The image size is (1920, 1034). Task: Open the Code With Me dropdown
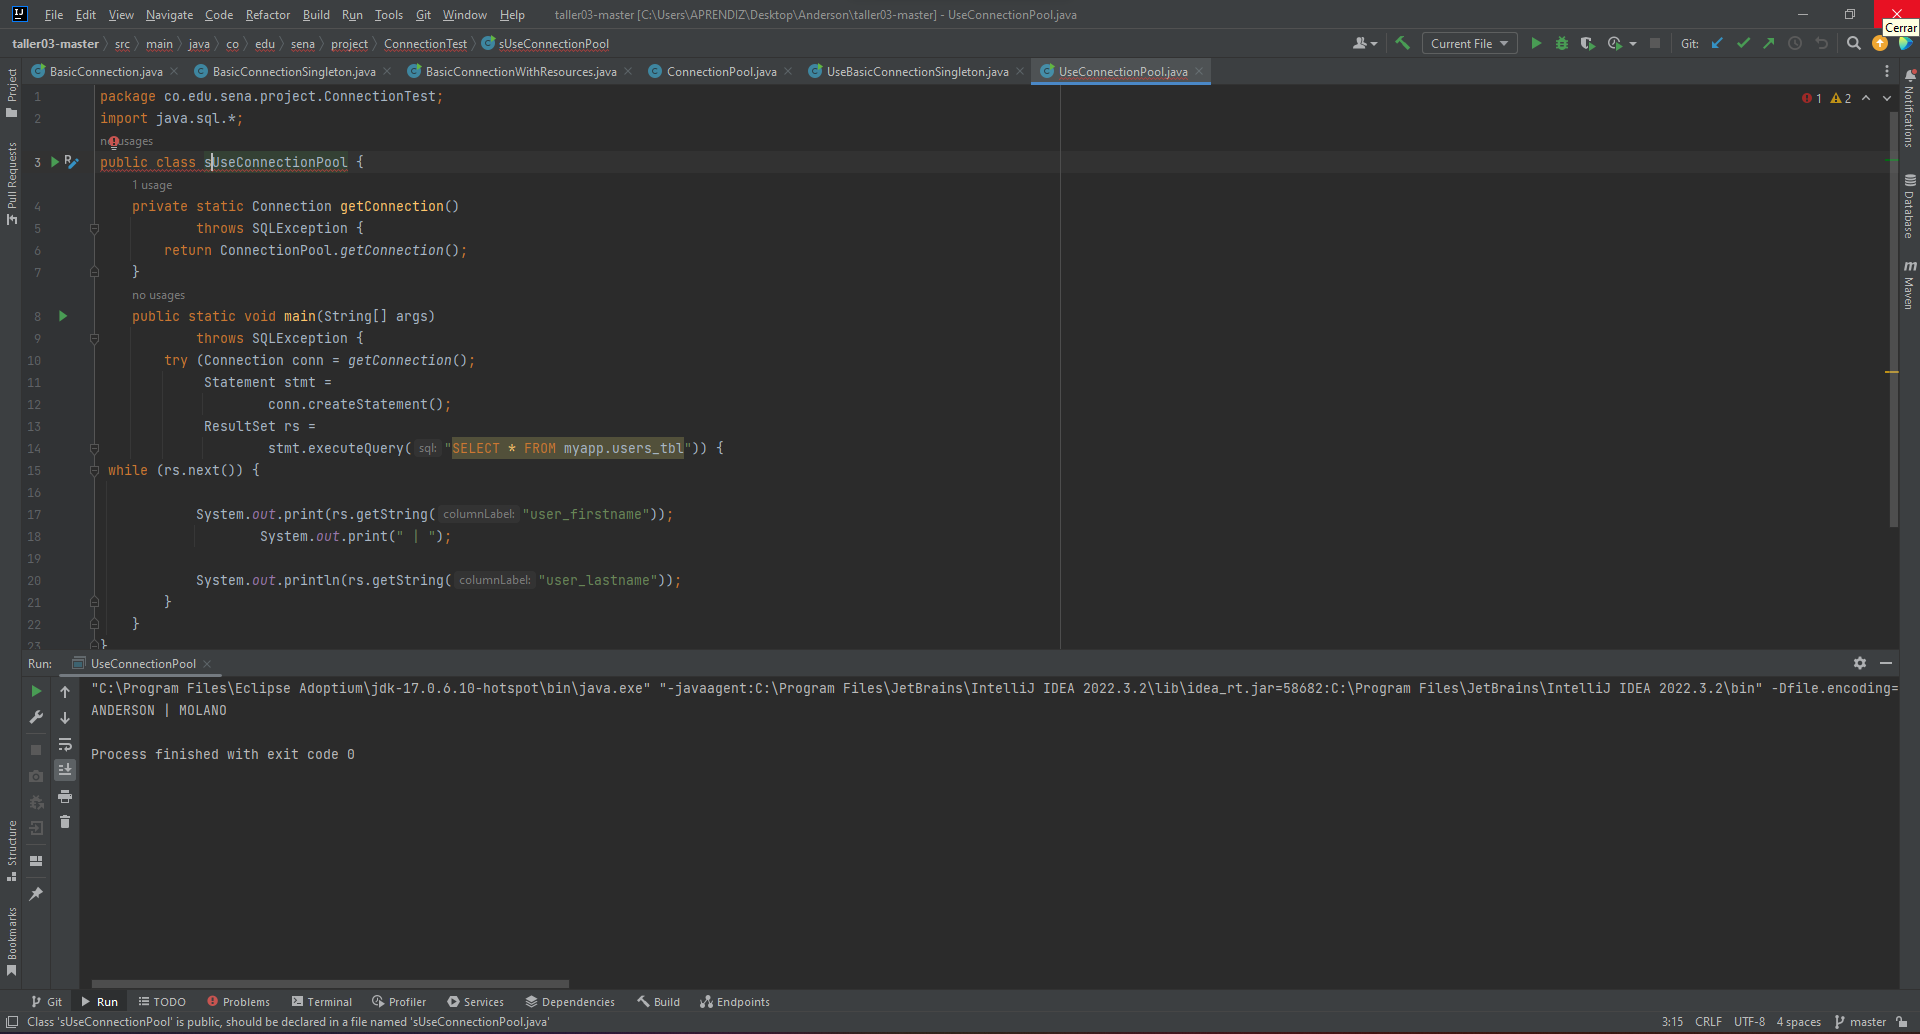coord(1364,43)
